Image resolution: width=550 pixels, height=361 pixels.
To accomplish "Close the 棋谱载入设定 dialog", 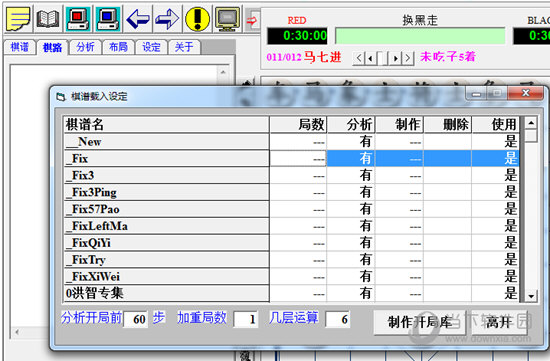I will click(x=525, y=93).
